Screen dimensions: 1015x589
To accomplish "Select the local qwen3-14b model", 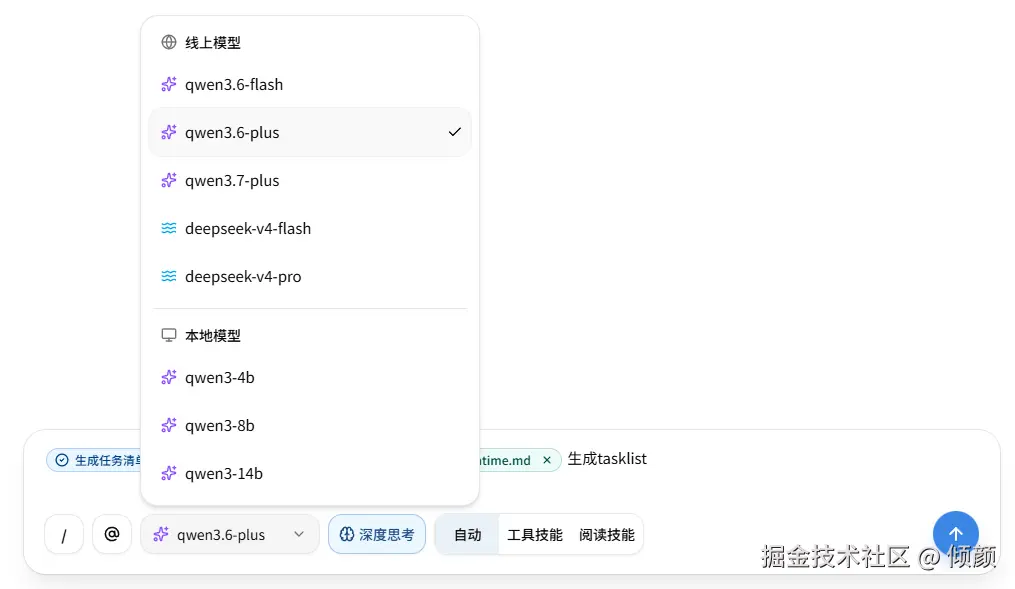I will pos(310,473).
